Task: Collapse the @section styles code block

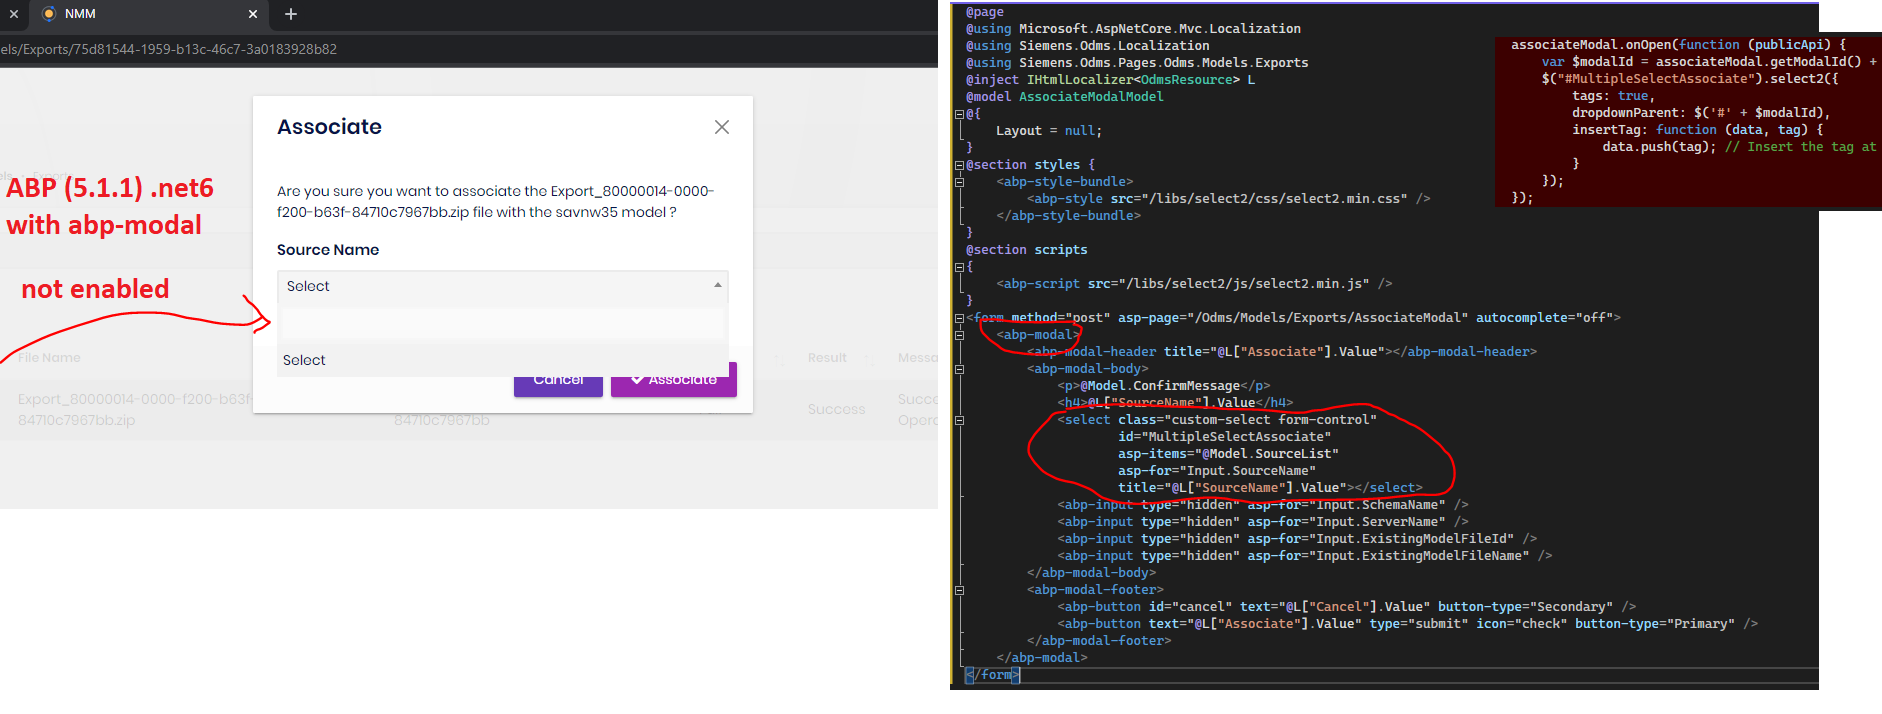Action: [x=959, y=165]
